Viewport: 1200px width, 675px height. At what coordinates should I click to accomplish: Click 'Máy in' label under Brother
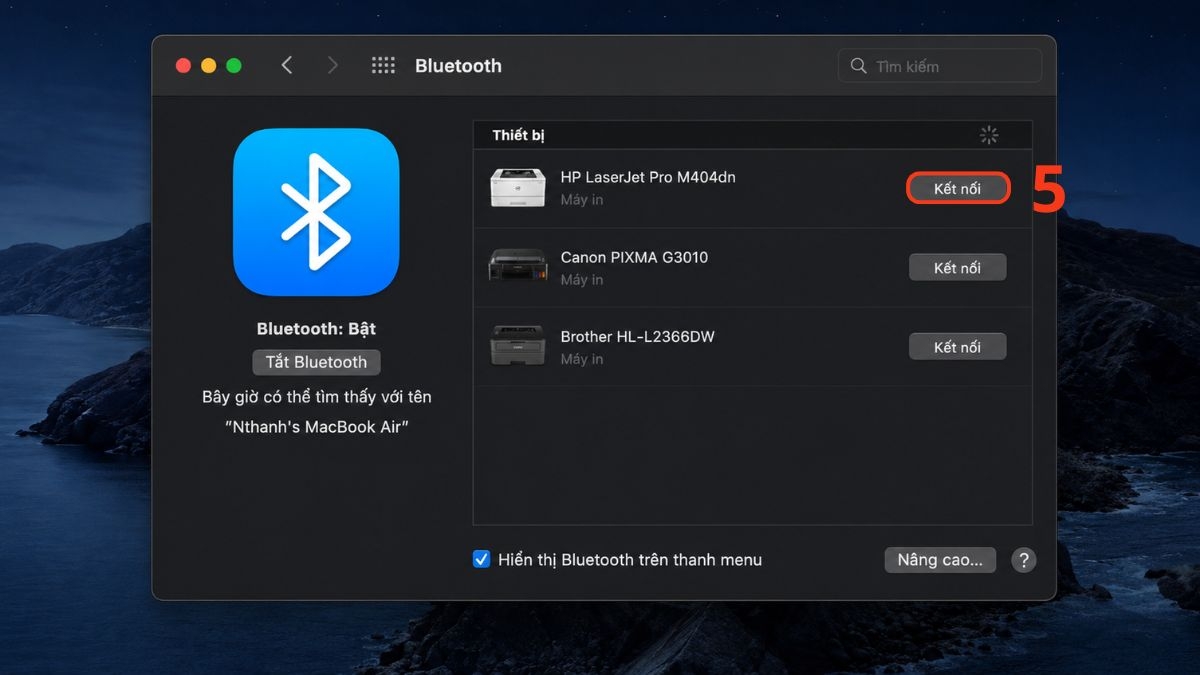point(582,359)
